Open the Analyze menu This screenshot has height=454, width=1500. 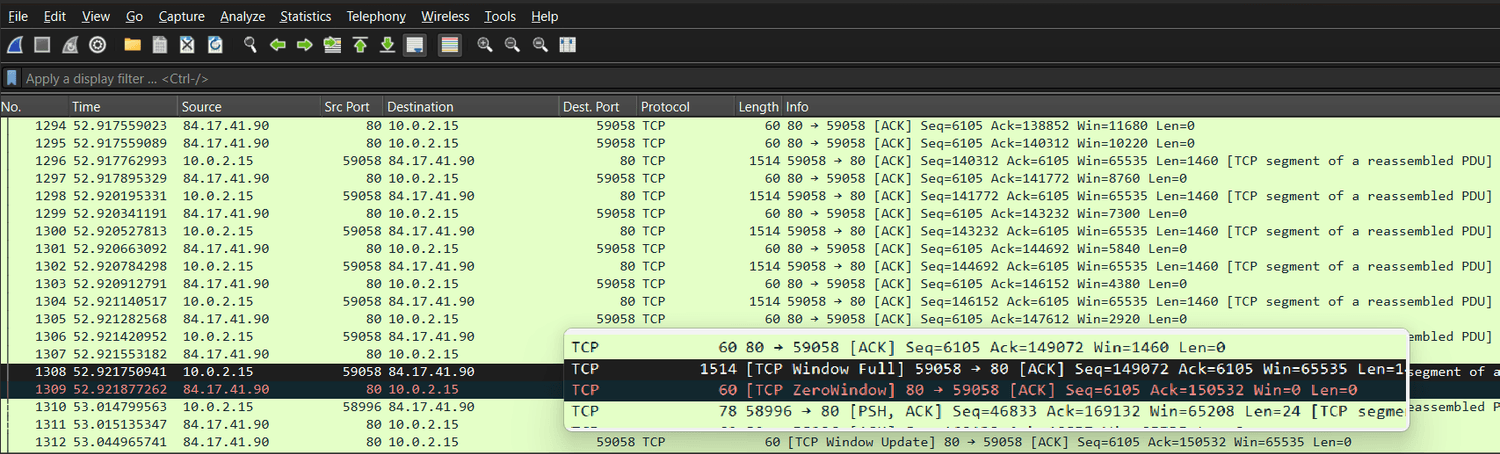tap(242, 16)
